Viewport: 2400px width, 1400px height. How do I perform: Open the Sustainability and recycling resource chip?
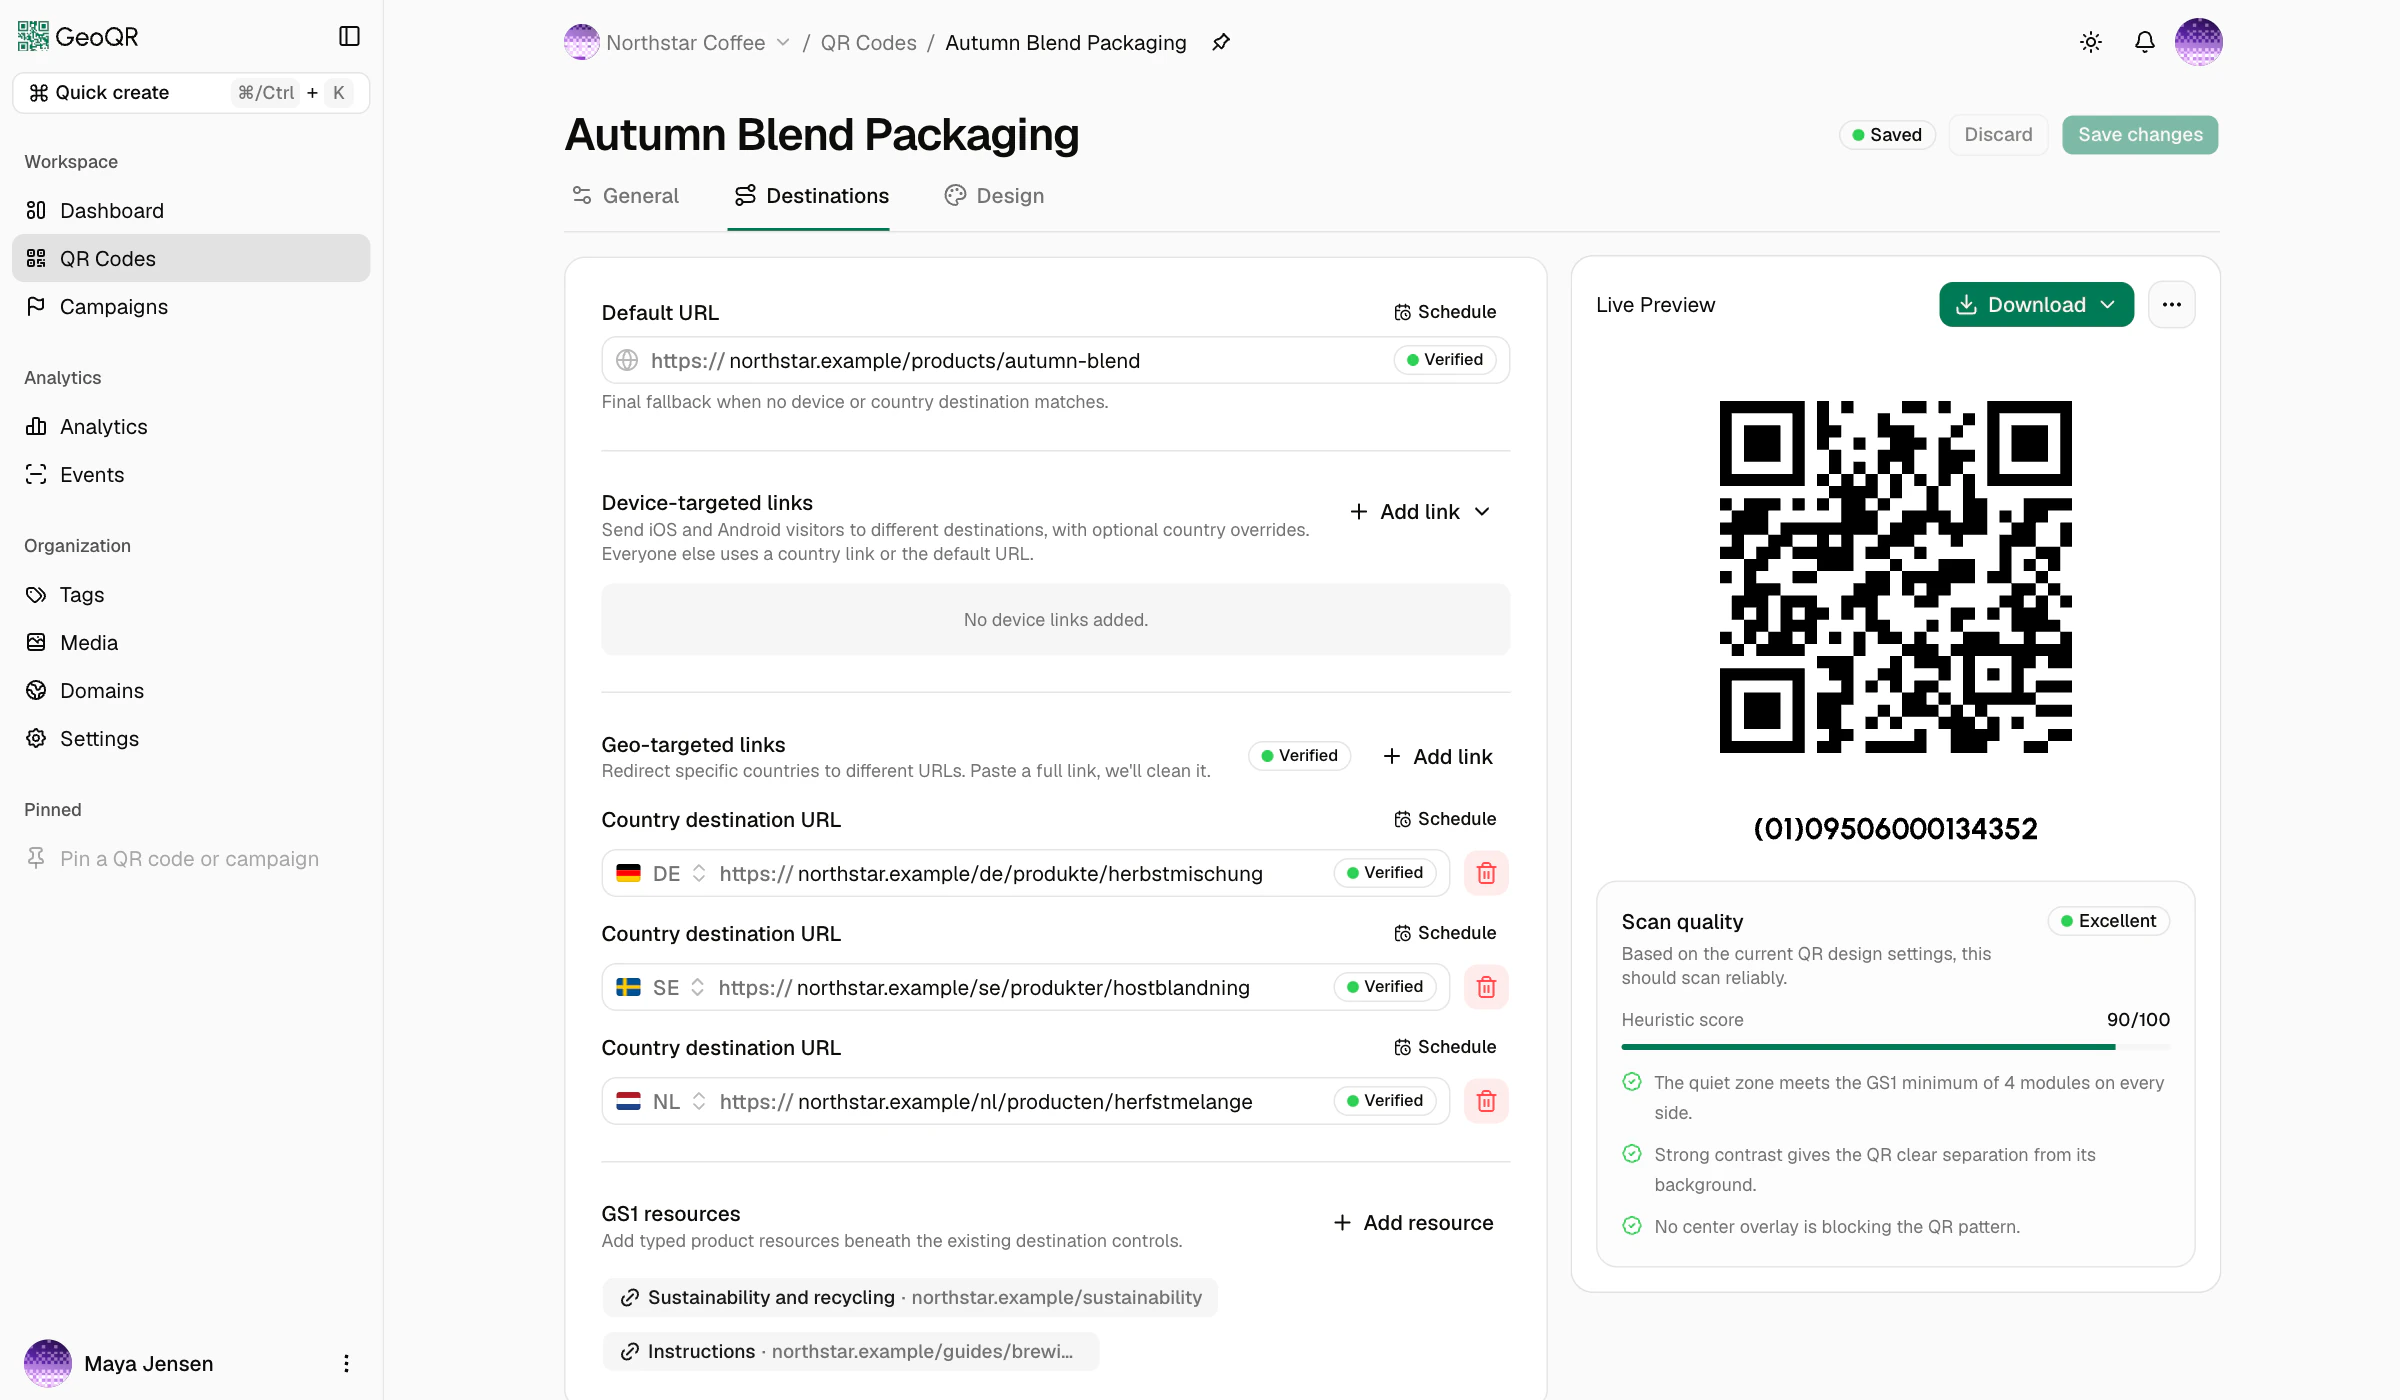pos(910,1298)
